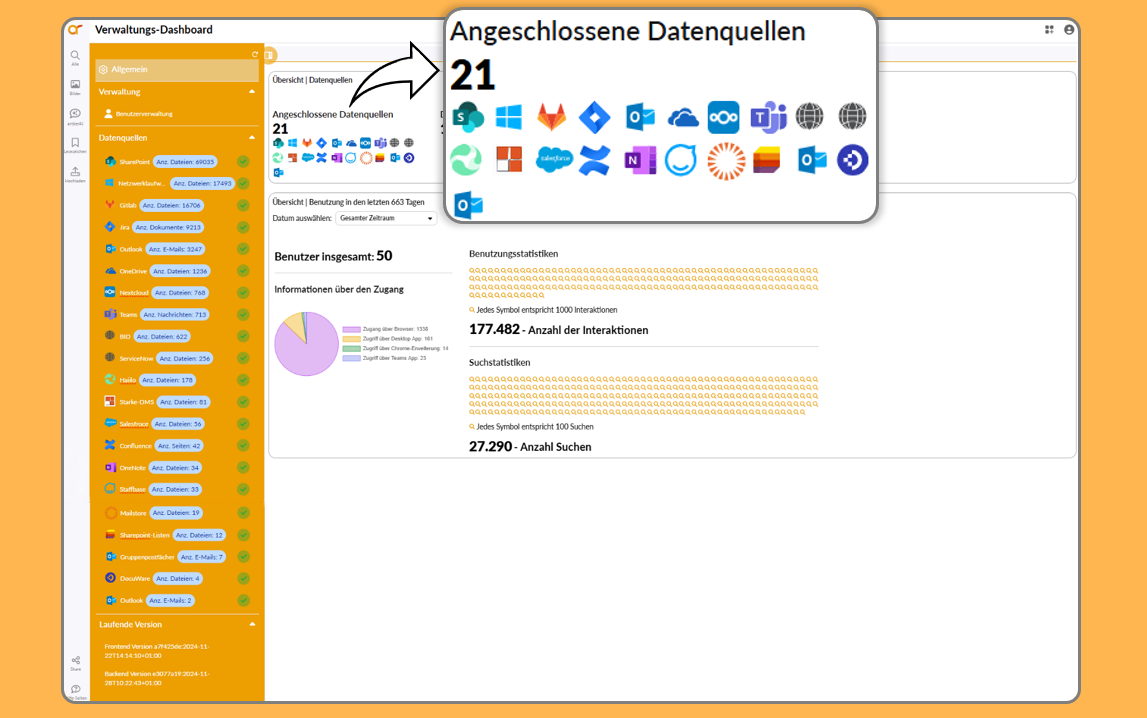Toggle the green checkmark on the OneDrive row

point(243,271)
